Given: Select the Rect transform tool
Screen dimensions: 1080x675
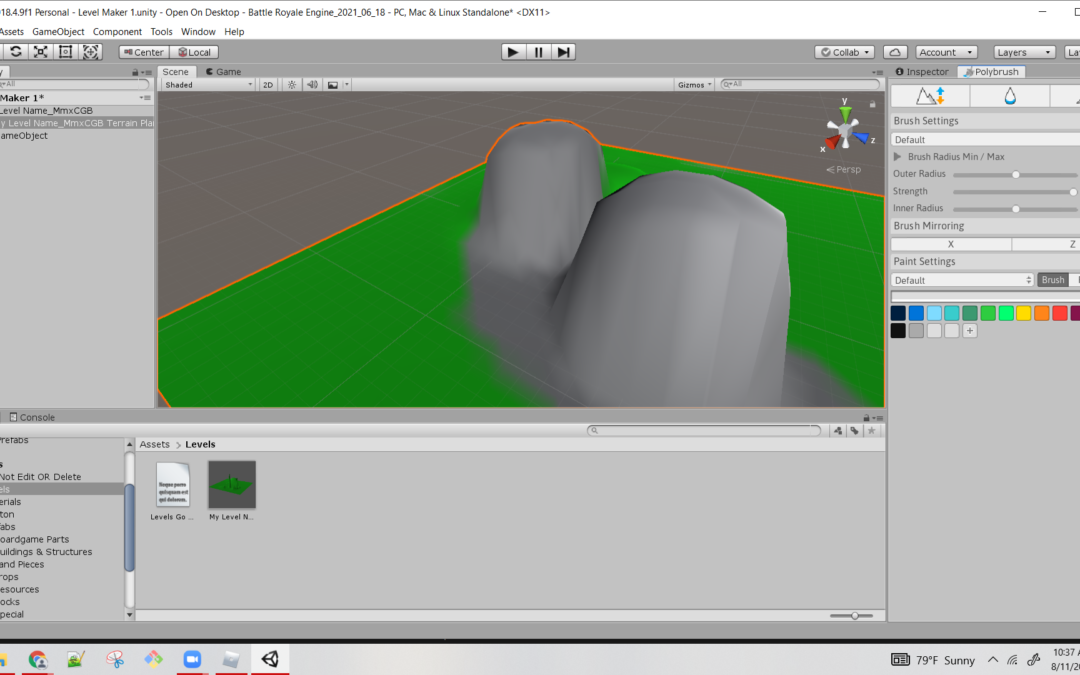Looking at the screenshot, I should pos(65,52).
